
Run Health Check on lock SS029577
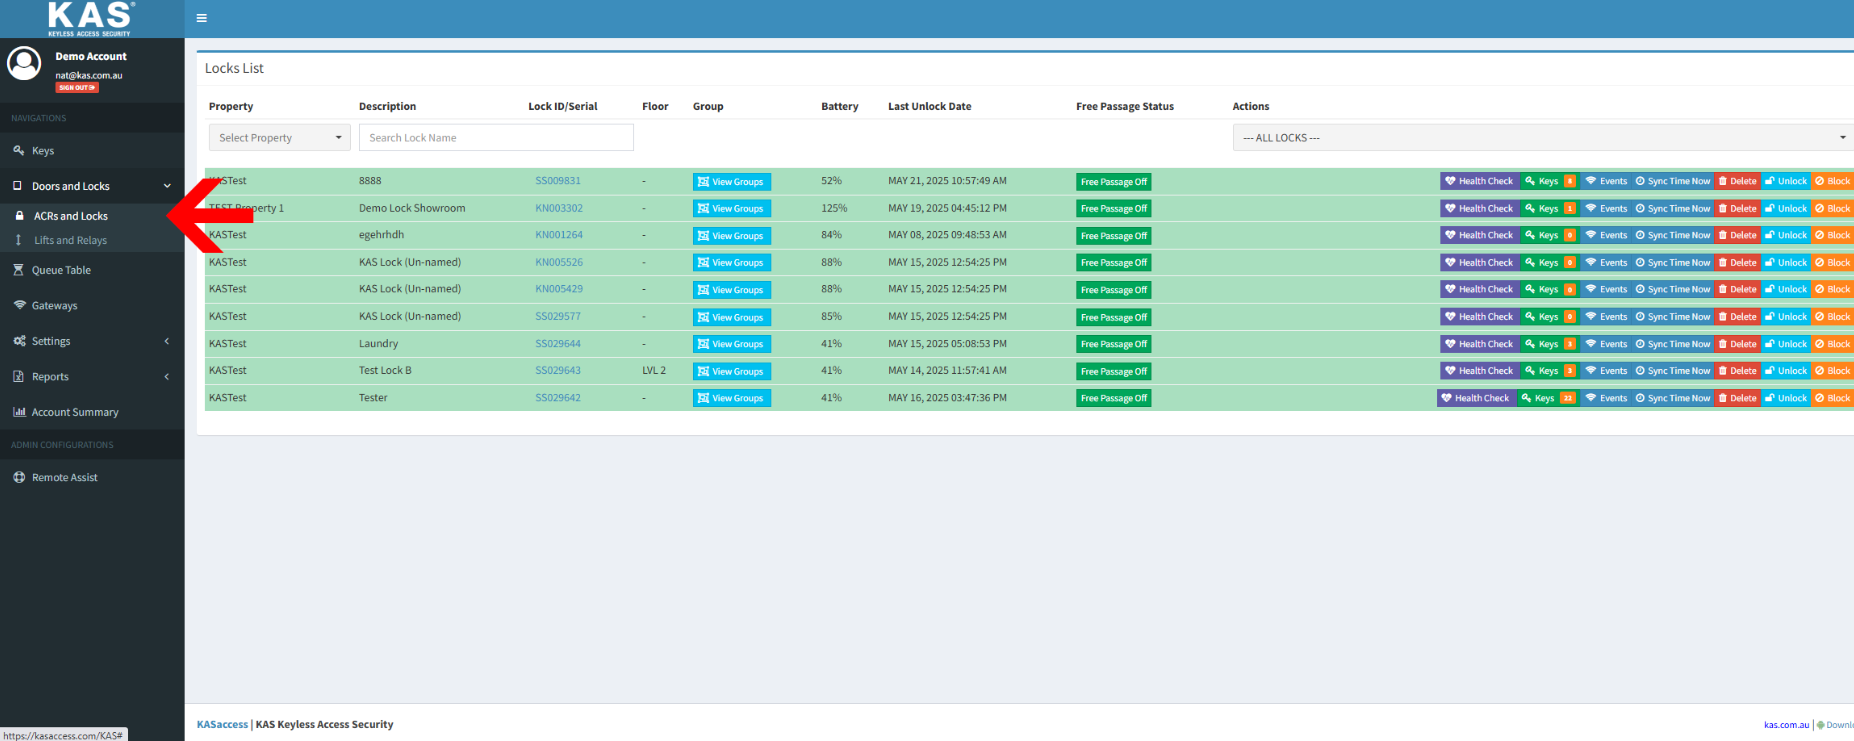pos(1479,316)
